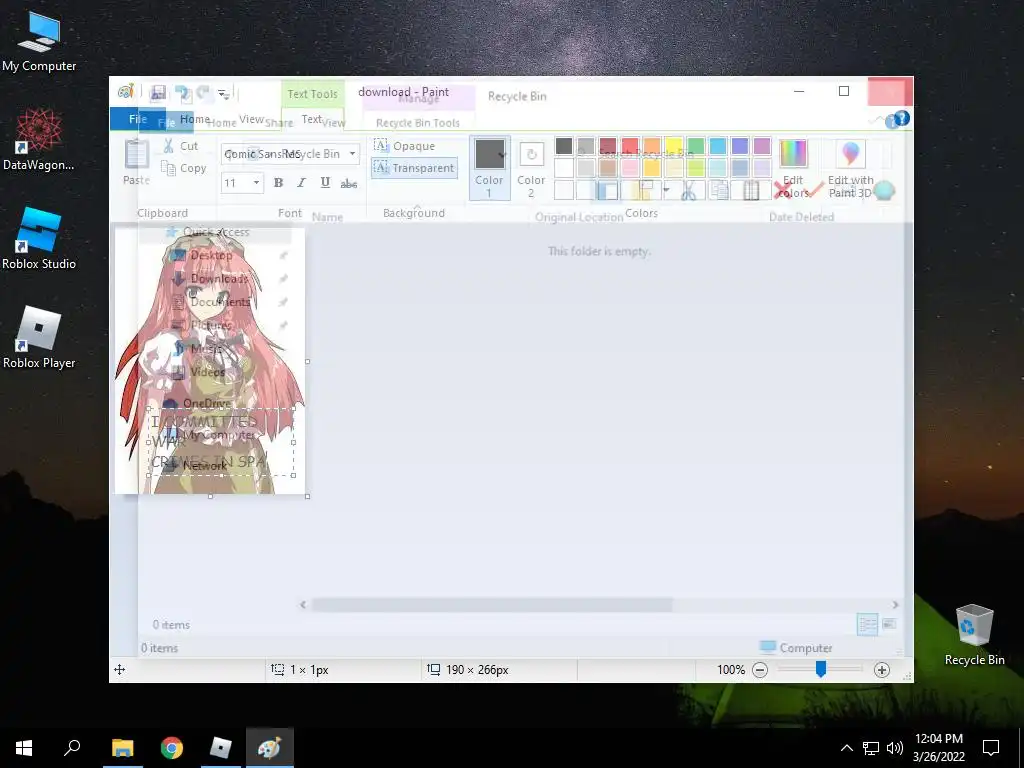Open Recycle Bin Tools tab in Recycle Bin window

(x=418, y=123)
